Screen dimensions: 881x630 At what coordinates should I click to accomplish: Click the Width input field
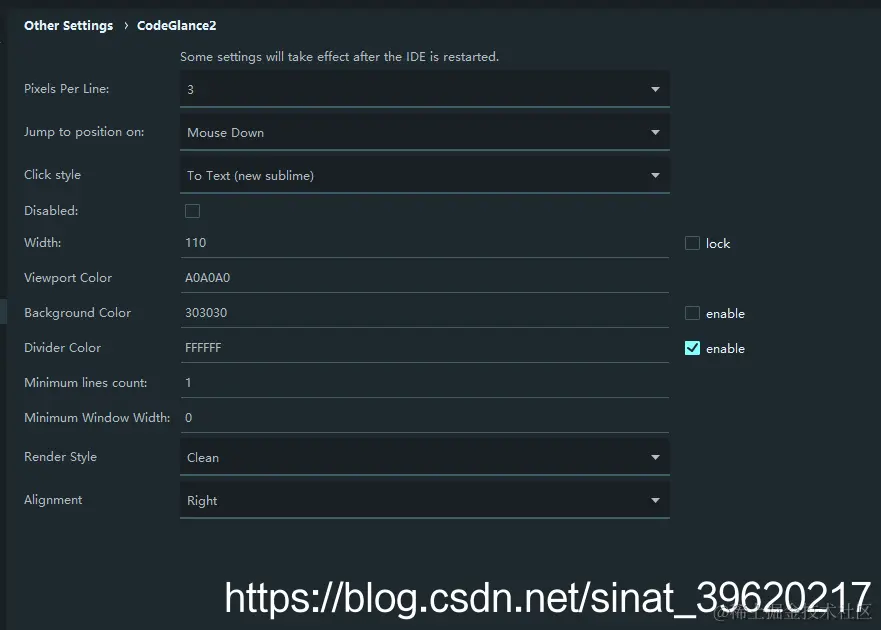425,243
